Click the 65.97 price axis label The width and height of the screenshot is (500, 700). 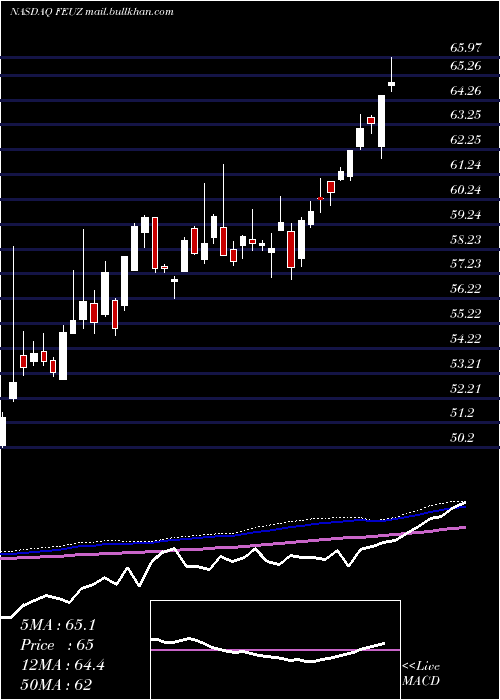(x=466, y=48)
